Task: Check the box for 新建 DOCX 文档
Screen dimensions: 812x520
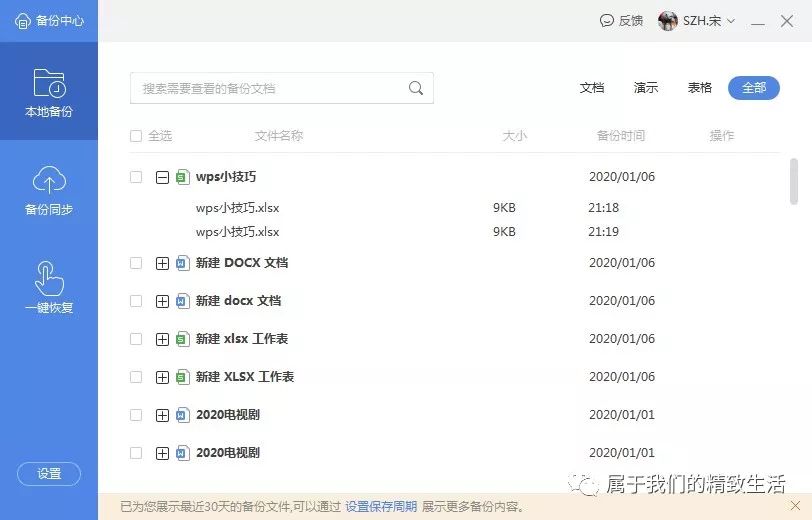Action: tap(136, 263)
